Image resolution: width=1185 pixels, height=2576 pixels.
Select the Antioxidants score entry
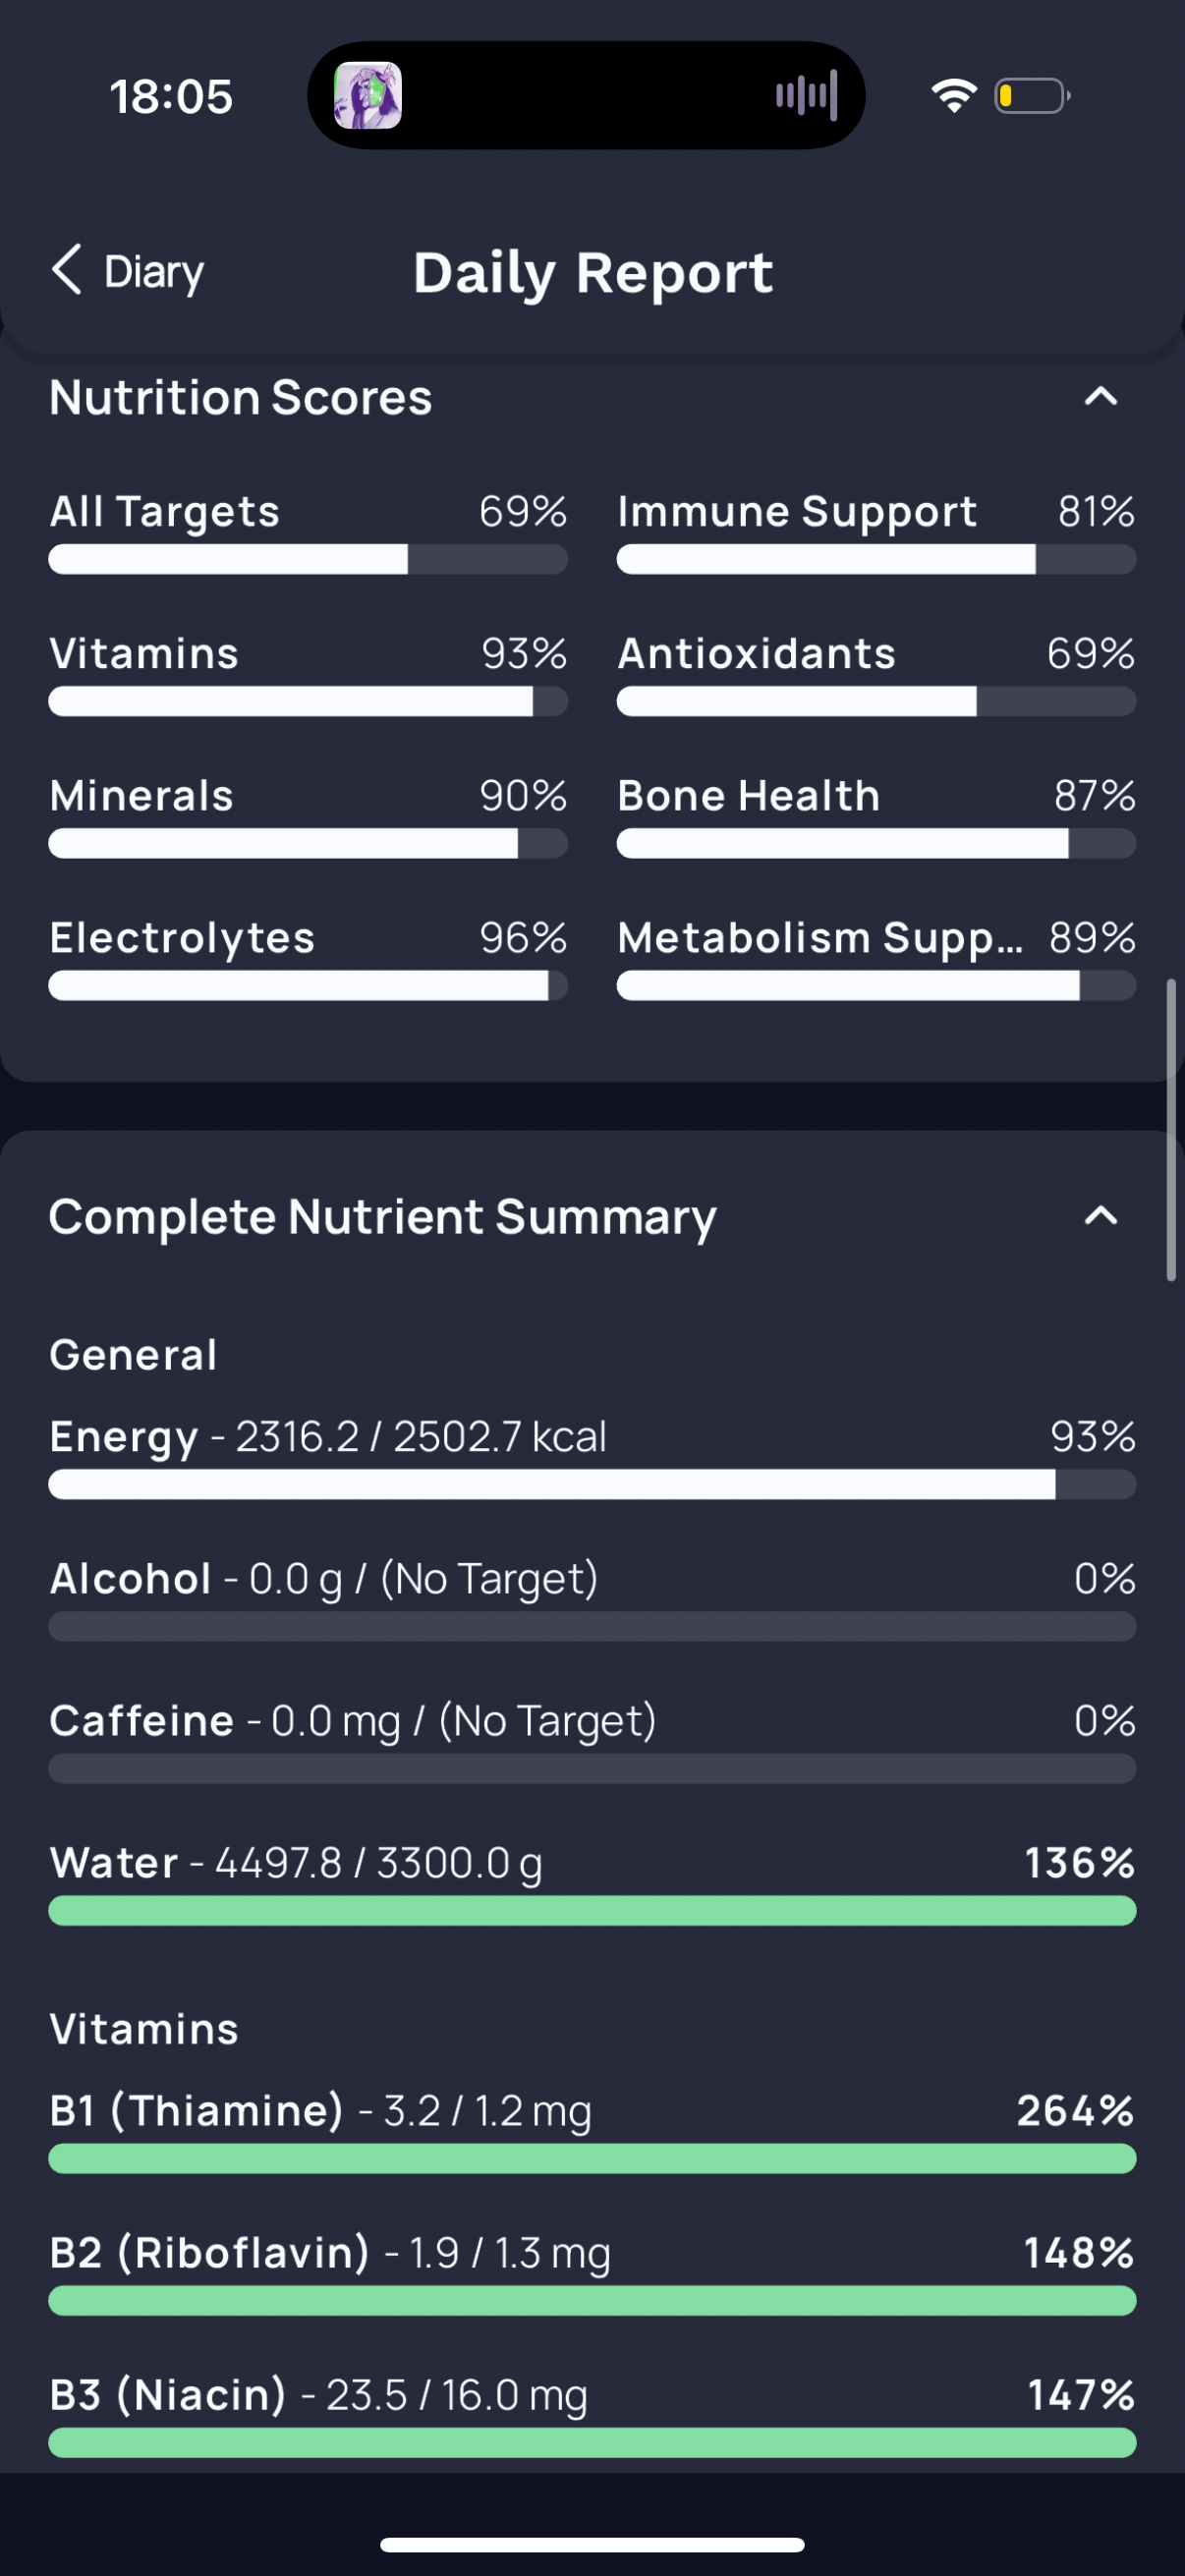click(876, 674)
